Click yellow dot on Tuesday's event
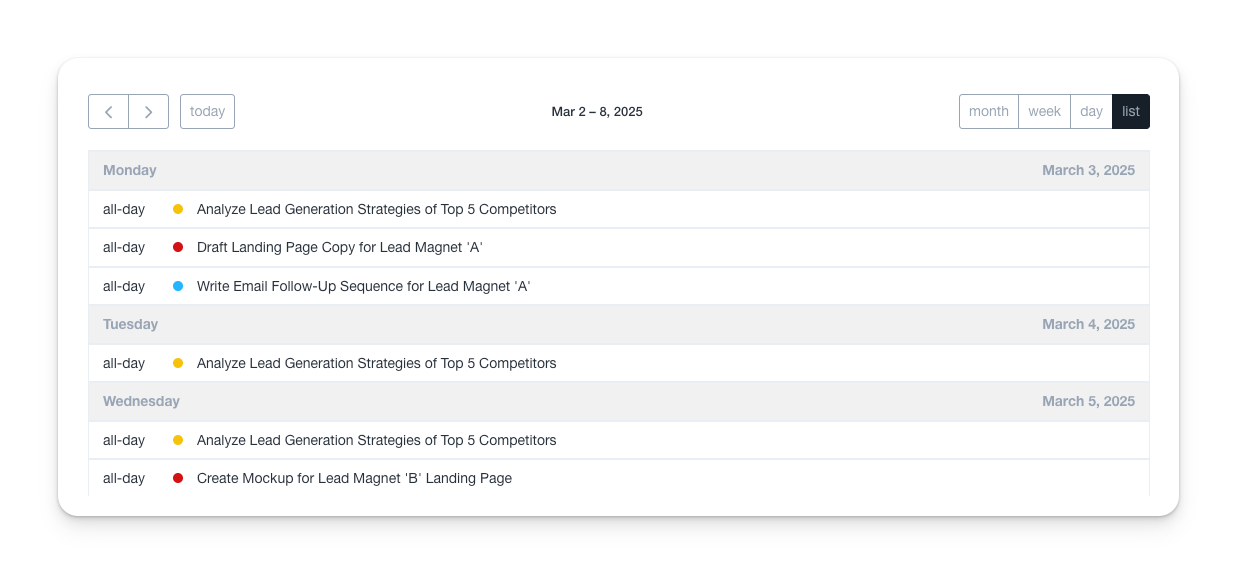Screen dimensions: 1237x574 tap(178, 363)
